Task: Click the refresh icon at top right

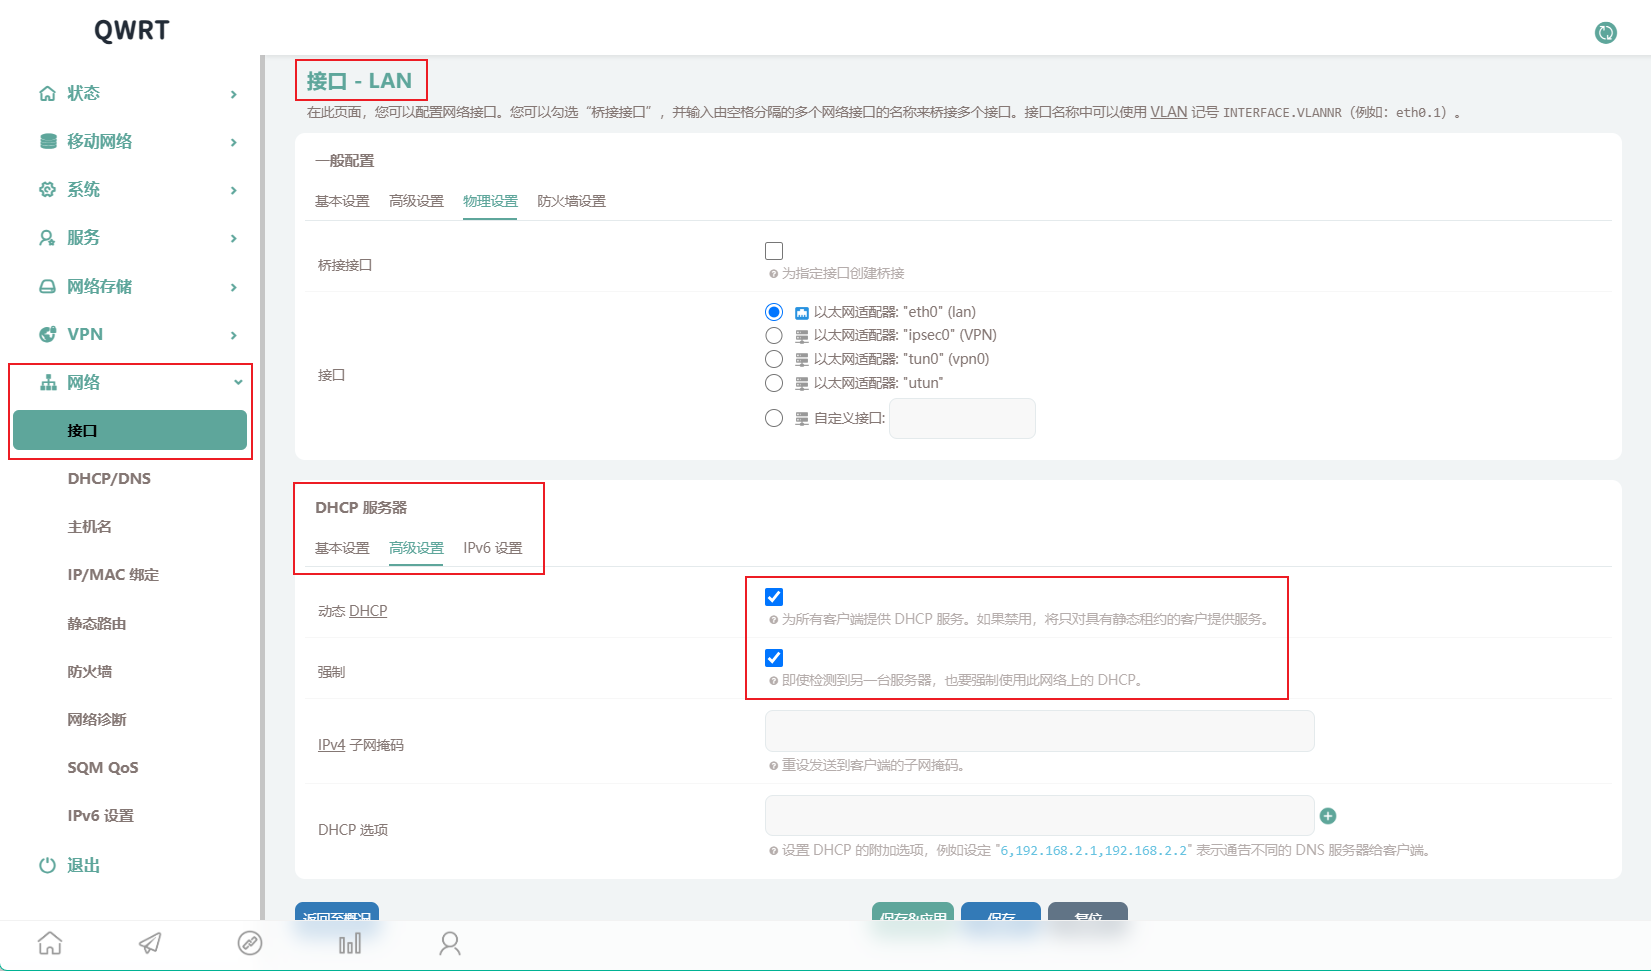Action: click(1605, 33)
